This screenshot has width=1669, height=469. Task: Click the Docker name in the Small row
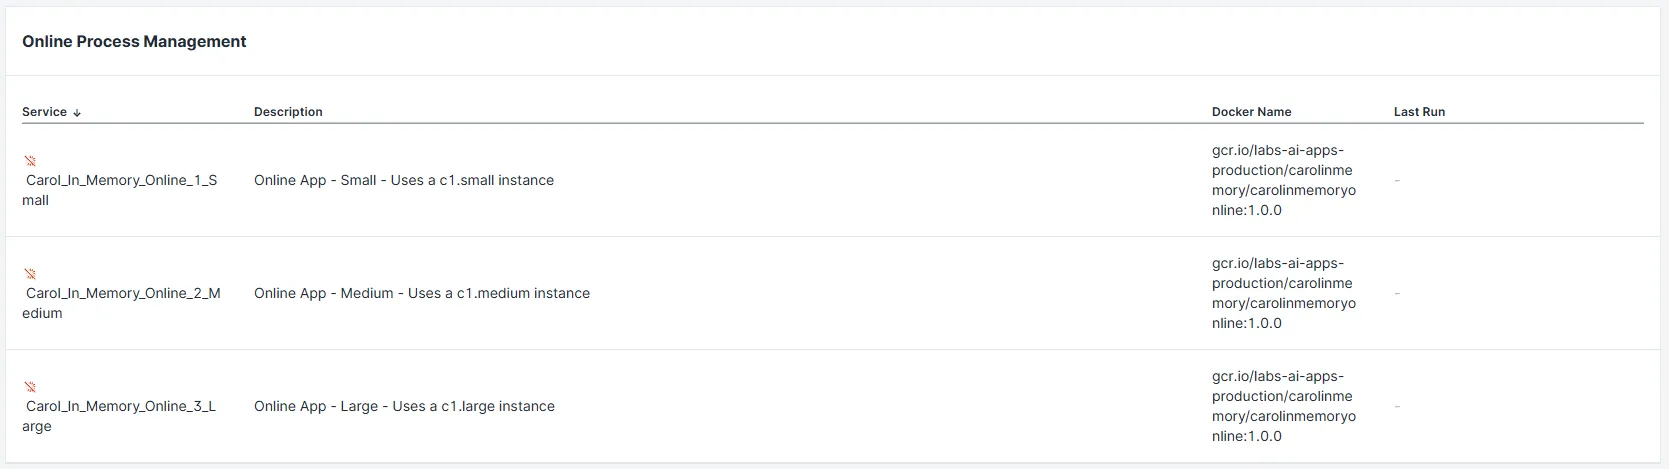pyautogui.click(x=1283, y=180)
